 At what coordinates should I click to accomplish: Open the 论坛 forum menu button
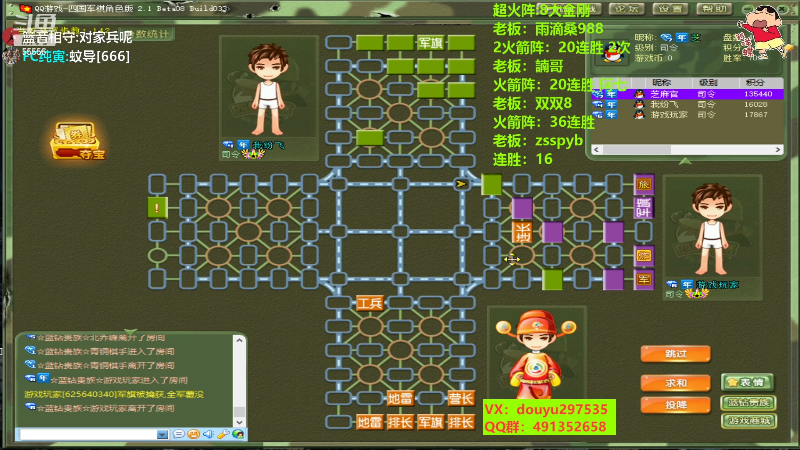626,9
